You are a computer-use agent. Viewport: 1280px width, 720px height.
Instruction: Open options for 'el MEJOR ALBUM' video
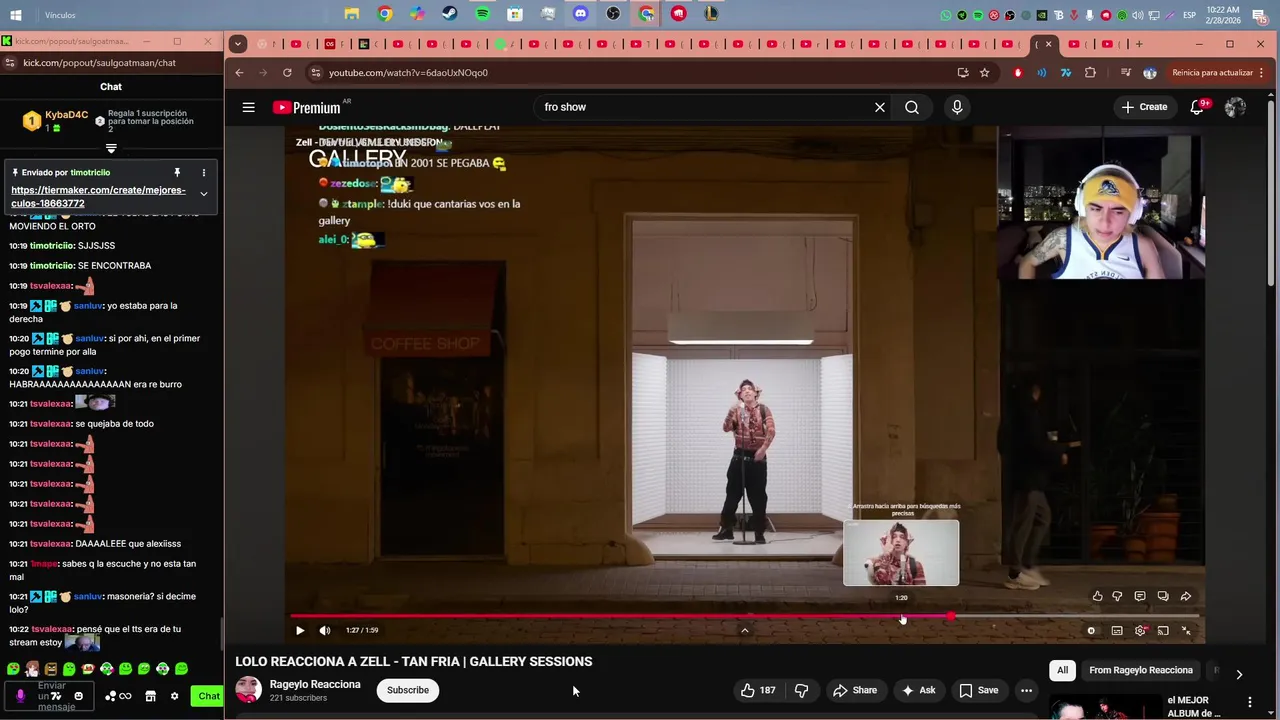point(1249,703)
